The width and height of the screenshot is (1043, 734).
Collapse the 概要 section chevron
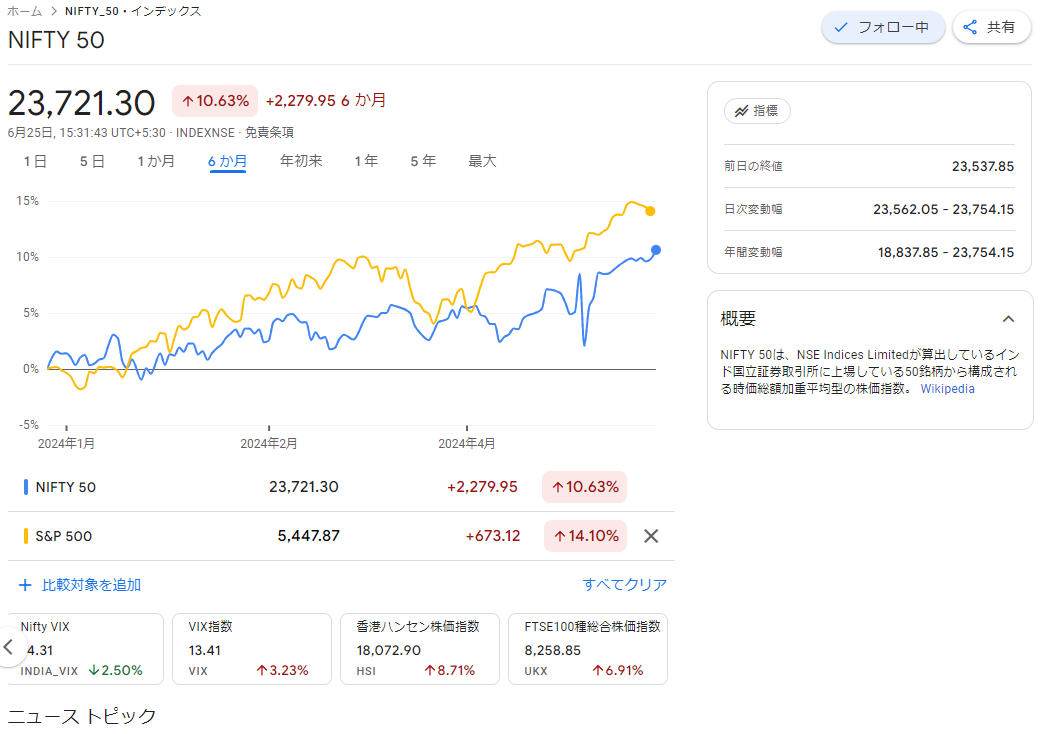1008,319
